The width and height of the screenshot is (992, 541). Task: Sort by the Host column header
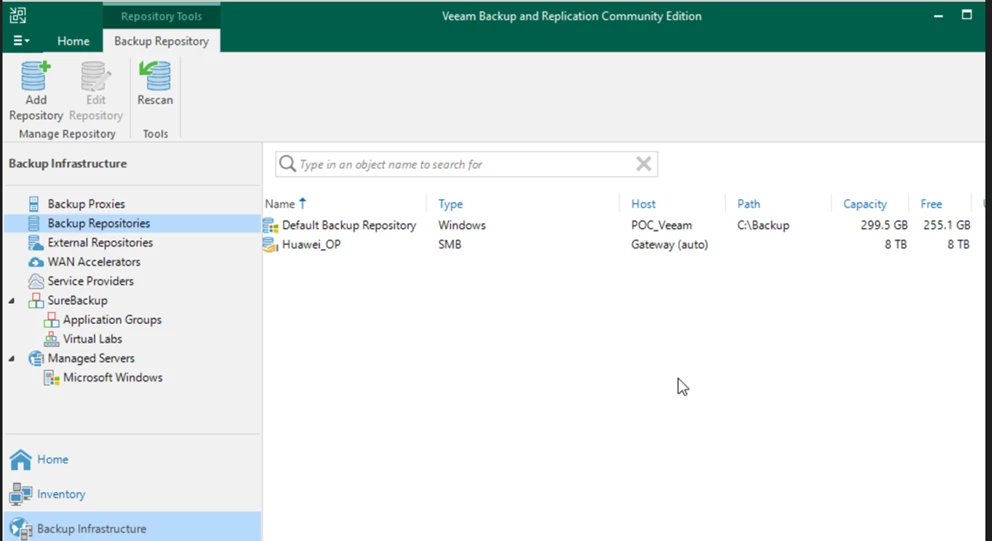coord(643,204)
